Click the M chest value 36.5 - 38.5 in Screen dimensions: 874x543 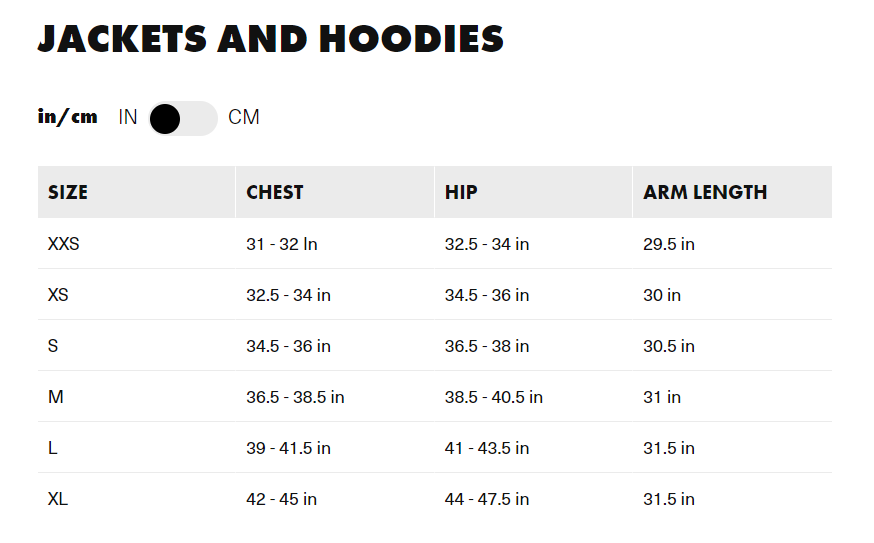295,397
